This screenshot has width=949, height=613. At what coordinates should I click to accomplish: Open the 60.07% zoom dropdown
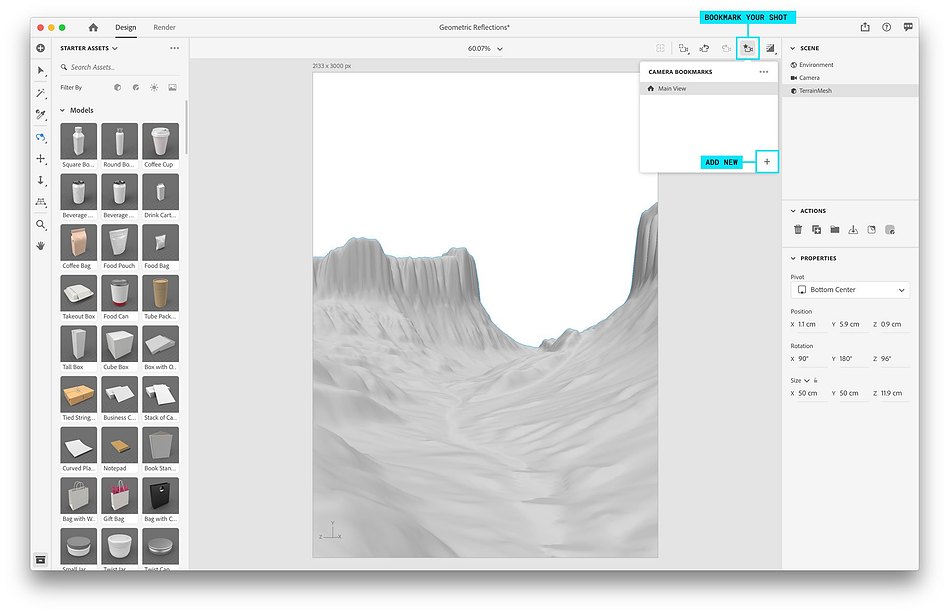tap(485, 48)
